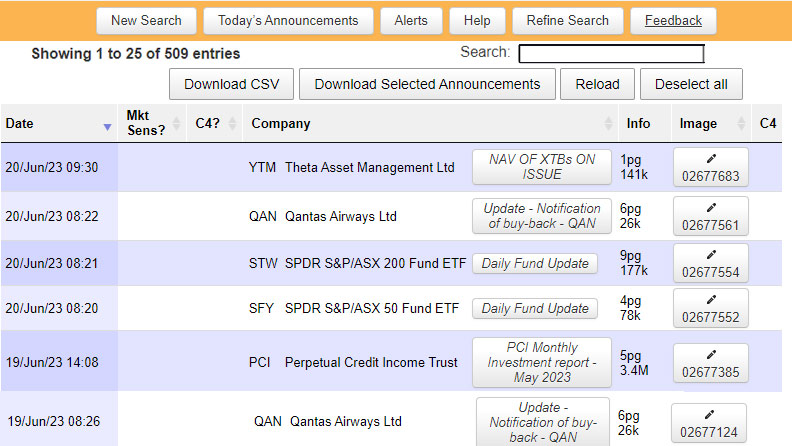Click the New Search button
The image size is (792, 446).
click(146, 20)
